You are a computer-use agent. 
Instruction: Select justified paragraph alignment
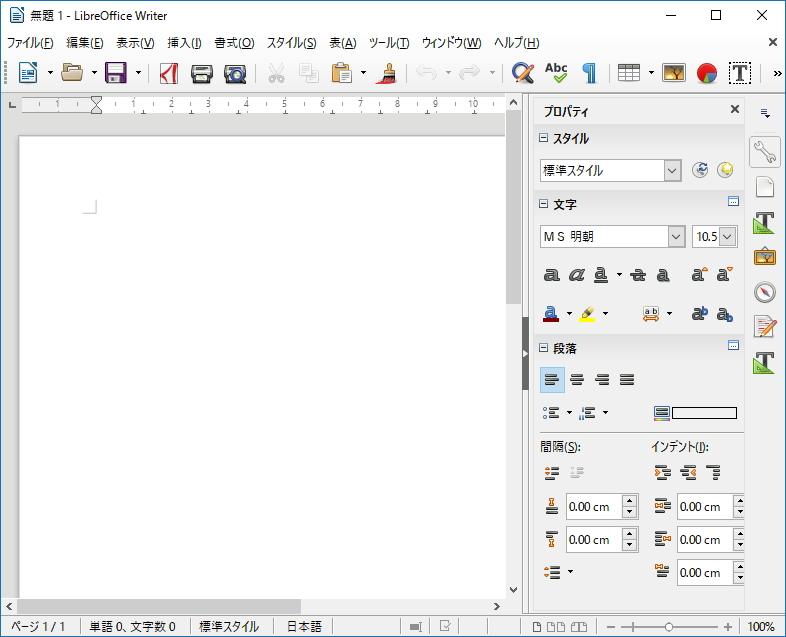tap(627, 379)
